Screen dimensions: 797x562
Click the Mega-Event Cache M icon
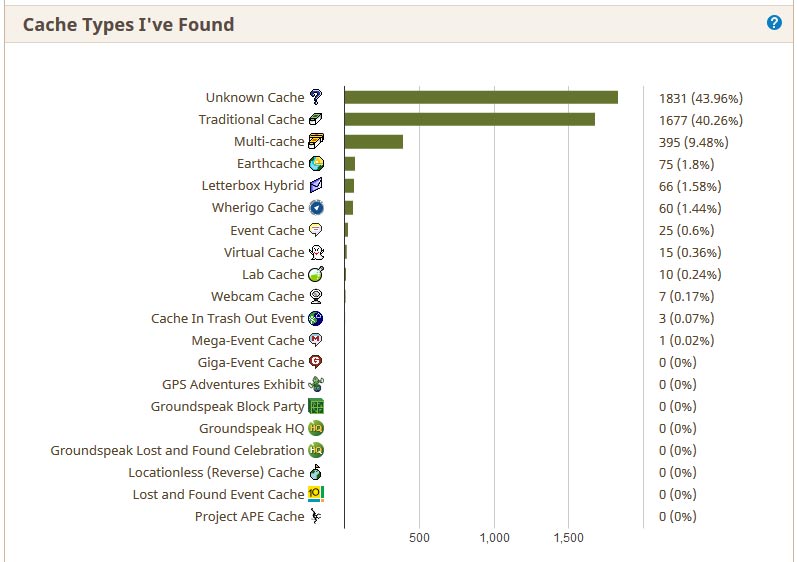pyautogui.click(x=316, y=340)
